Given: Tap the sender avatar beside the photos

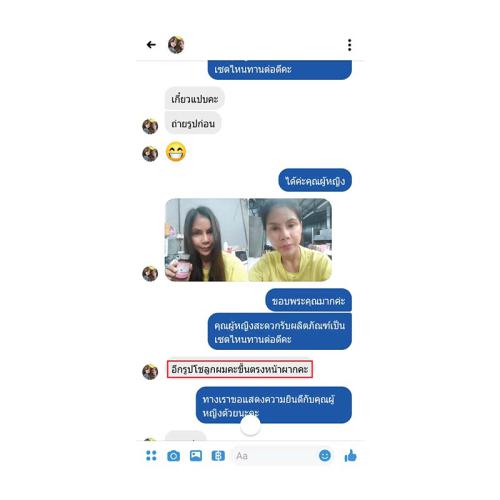Looking at the screenshot, I should click(150, 273).
